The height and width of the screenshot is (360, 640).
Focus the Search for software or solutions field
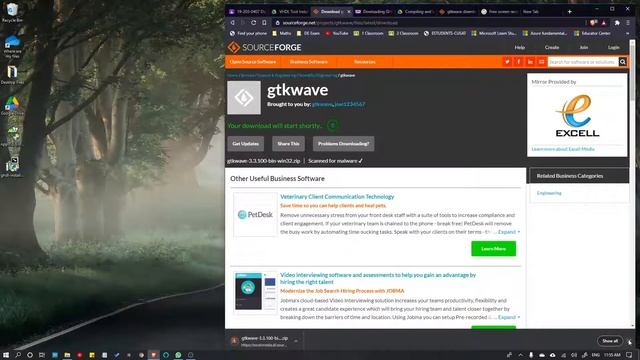582,62
